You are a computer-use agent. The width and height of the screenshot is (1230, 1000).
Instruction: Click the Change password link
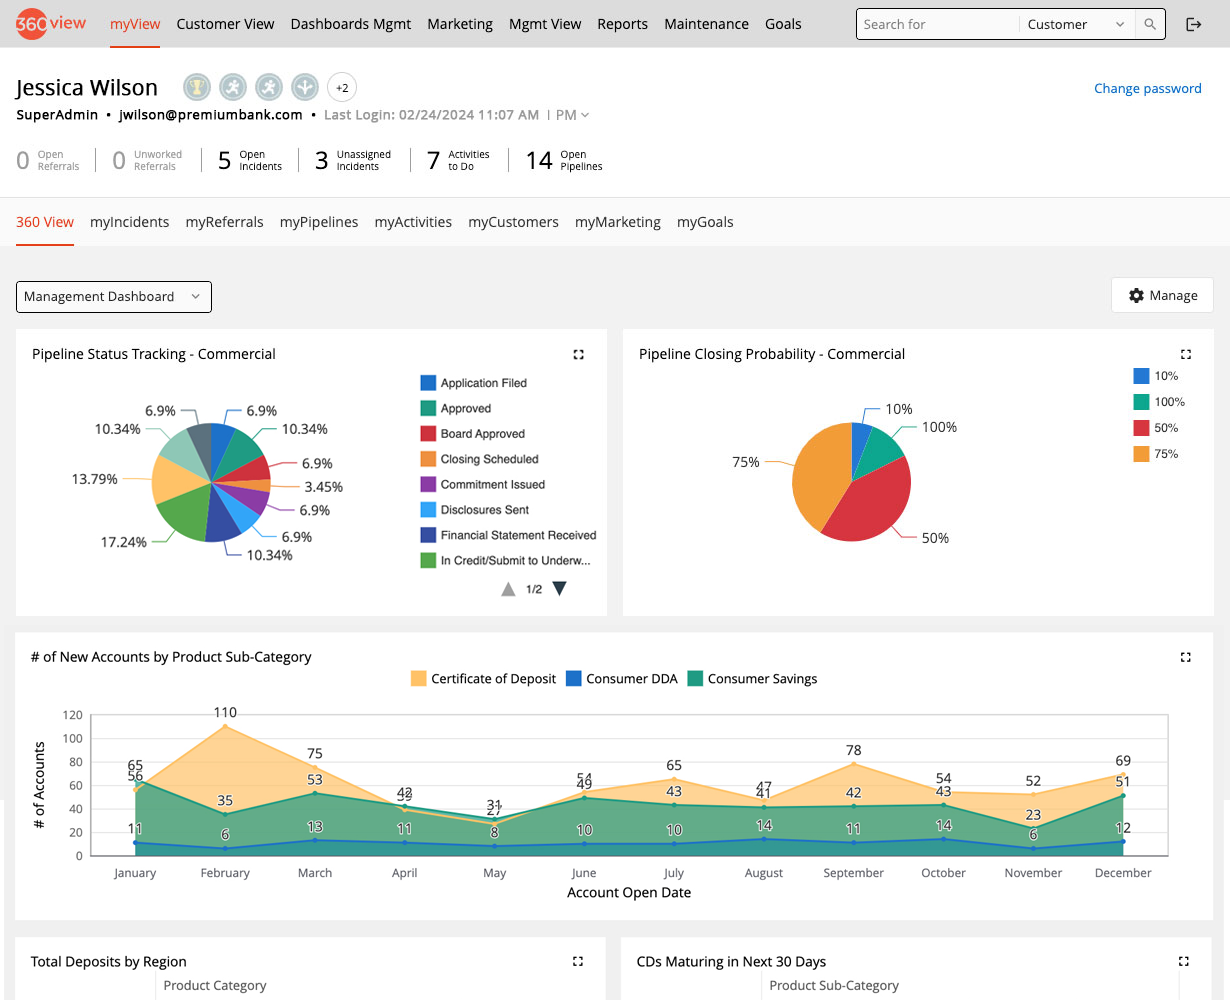pos(1147,88)
